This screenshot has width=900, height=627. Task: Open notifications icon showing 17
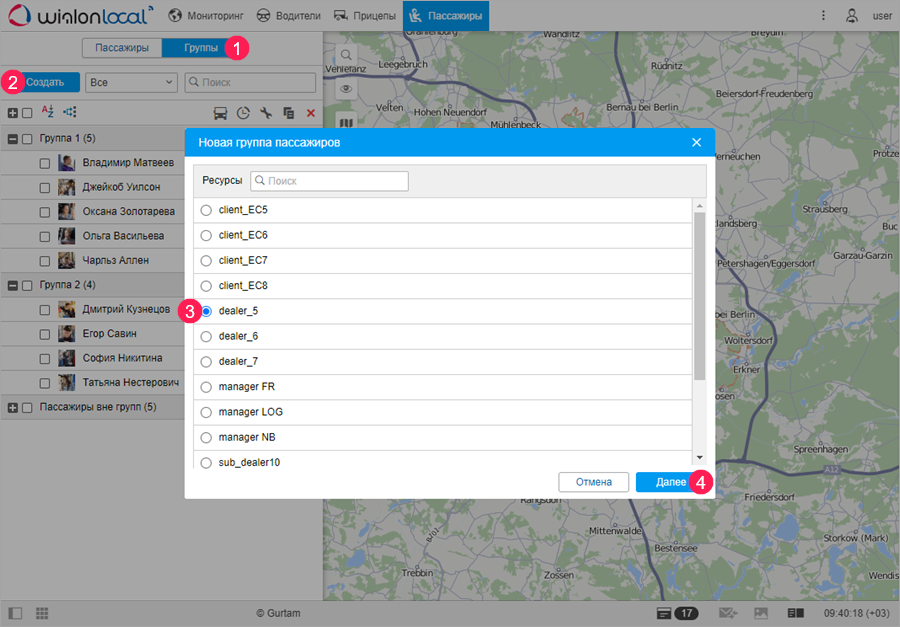point(677,613)
